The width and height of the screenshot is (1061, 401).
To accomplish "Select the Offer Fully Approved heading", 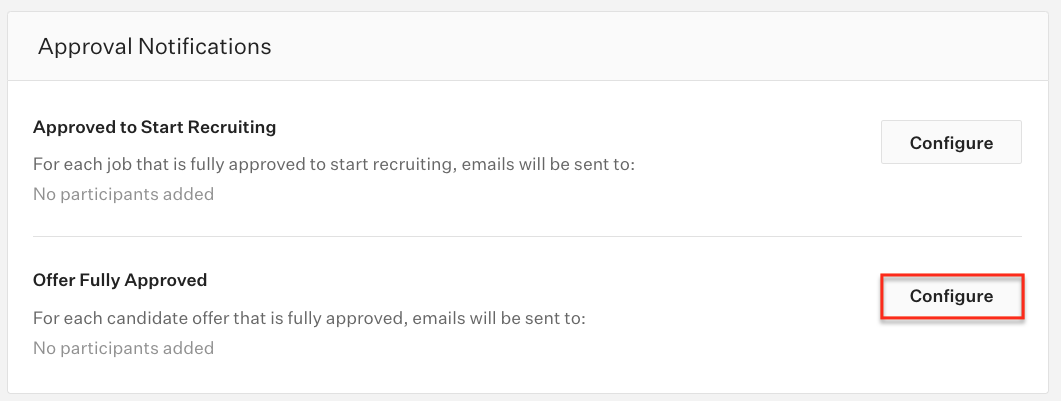I will click(120, 280).
